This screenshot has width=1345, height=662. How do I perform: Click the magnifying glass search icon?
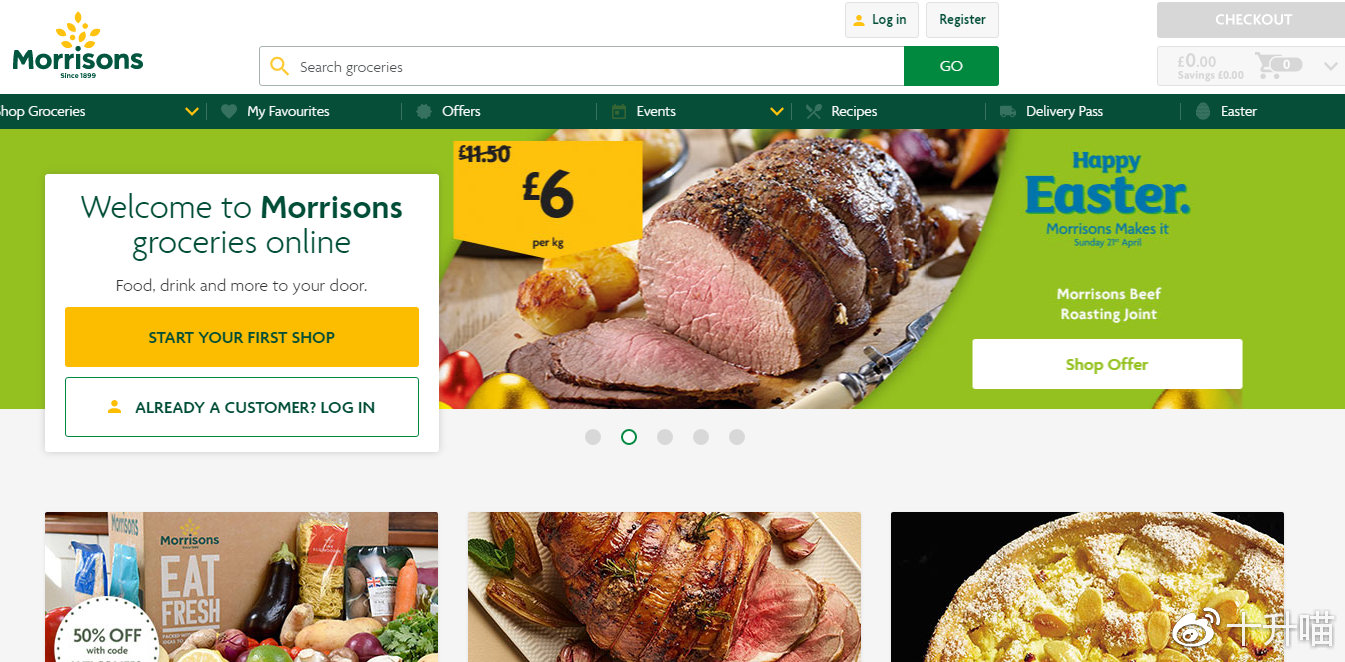click(279, 66)
